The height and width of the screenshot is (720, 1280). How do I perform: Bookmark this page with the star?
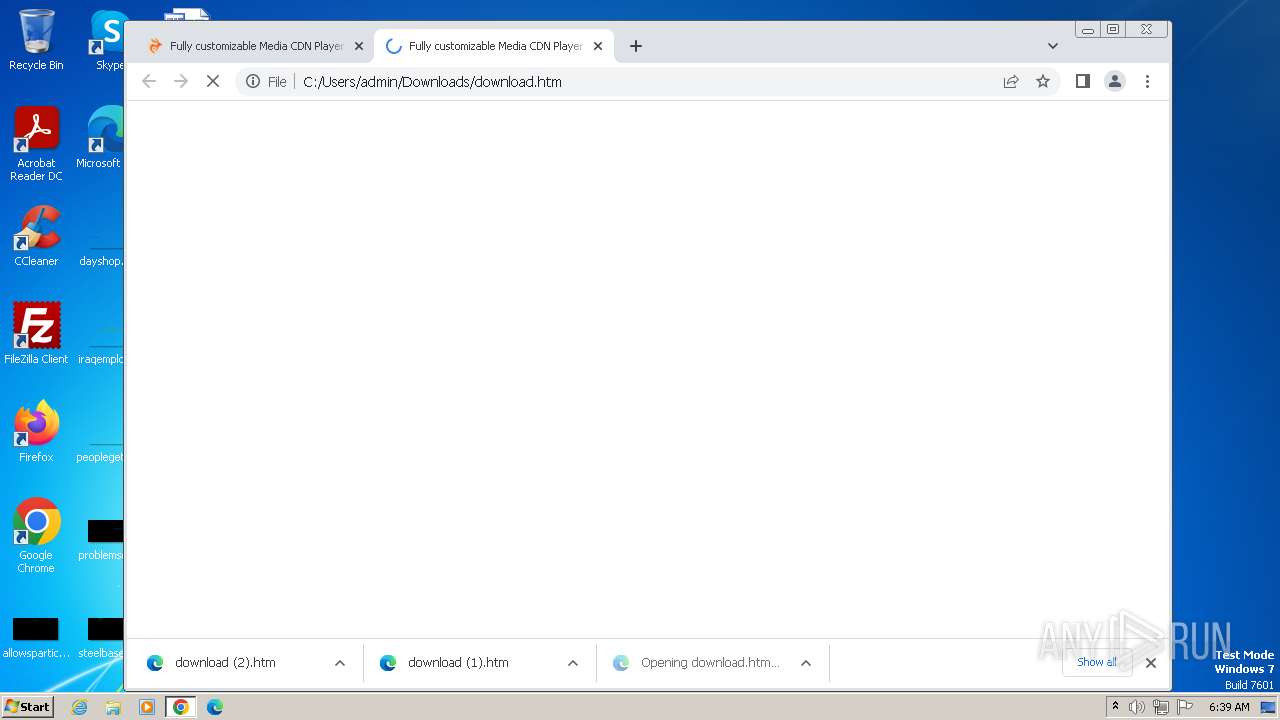click(1043, 82)
